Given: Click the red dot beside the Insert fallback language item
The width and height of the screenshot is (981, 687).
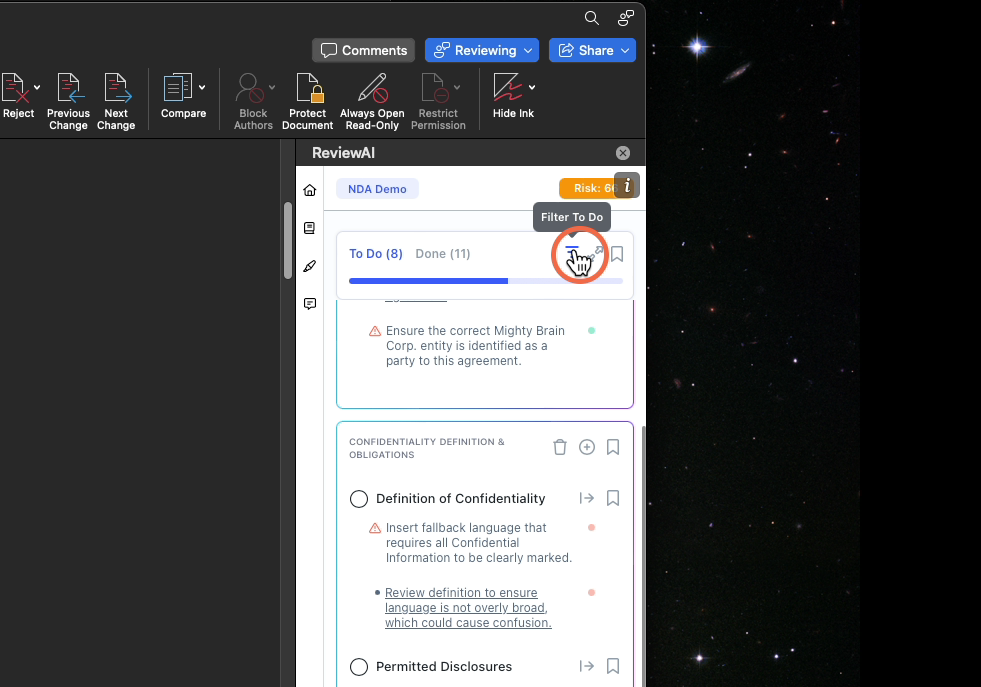Looking at the screenshot, I should click(591, 527).
